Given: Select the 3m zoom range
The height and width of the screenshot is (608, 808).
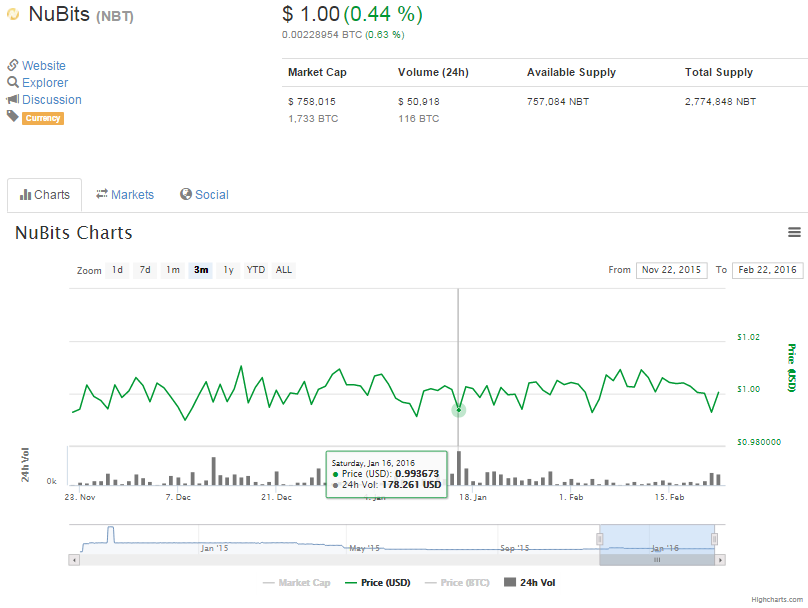Looking at the screenshot, I should point(201,270).
